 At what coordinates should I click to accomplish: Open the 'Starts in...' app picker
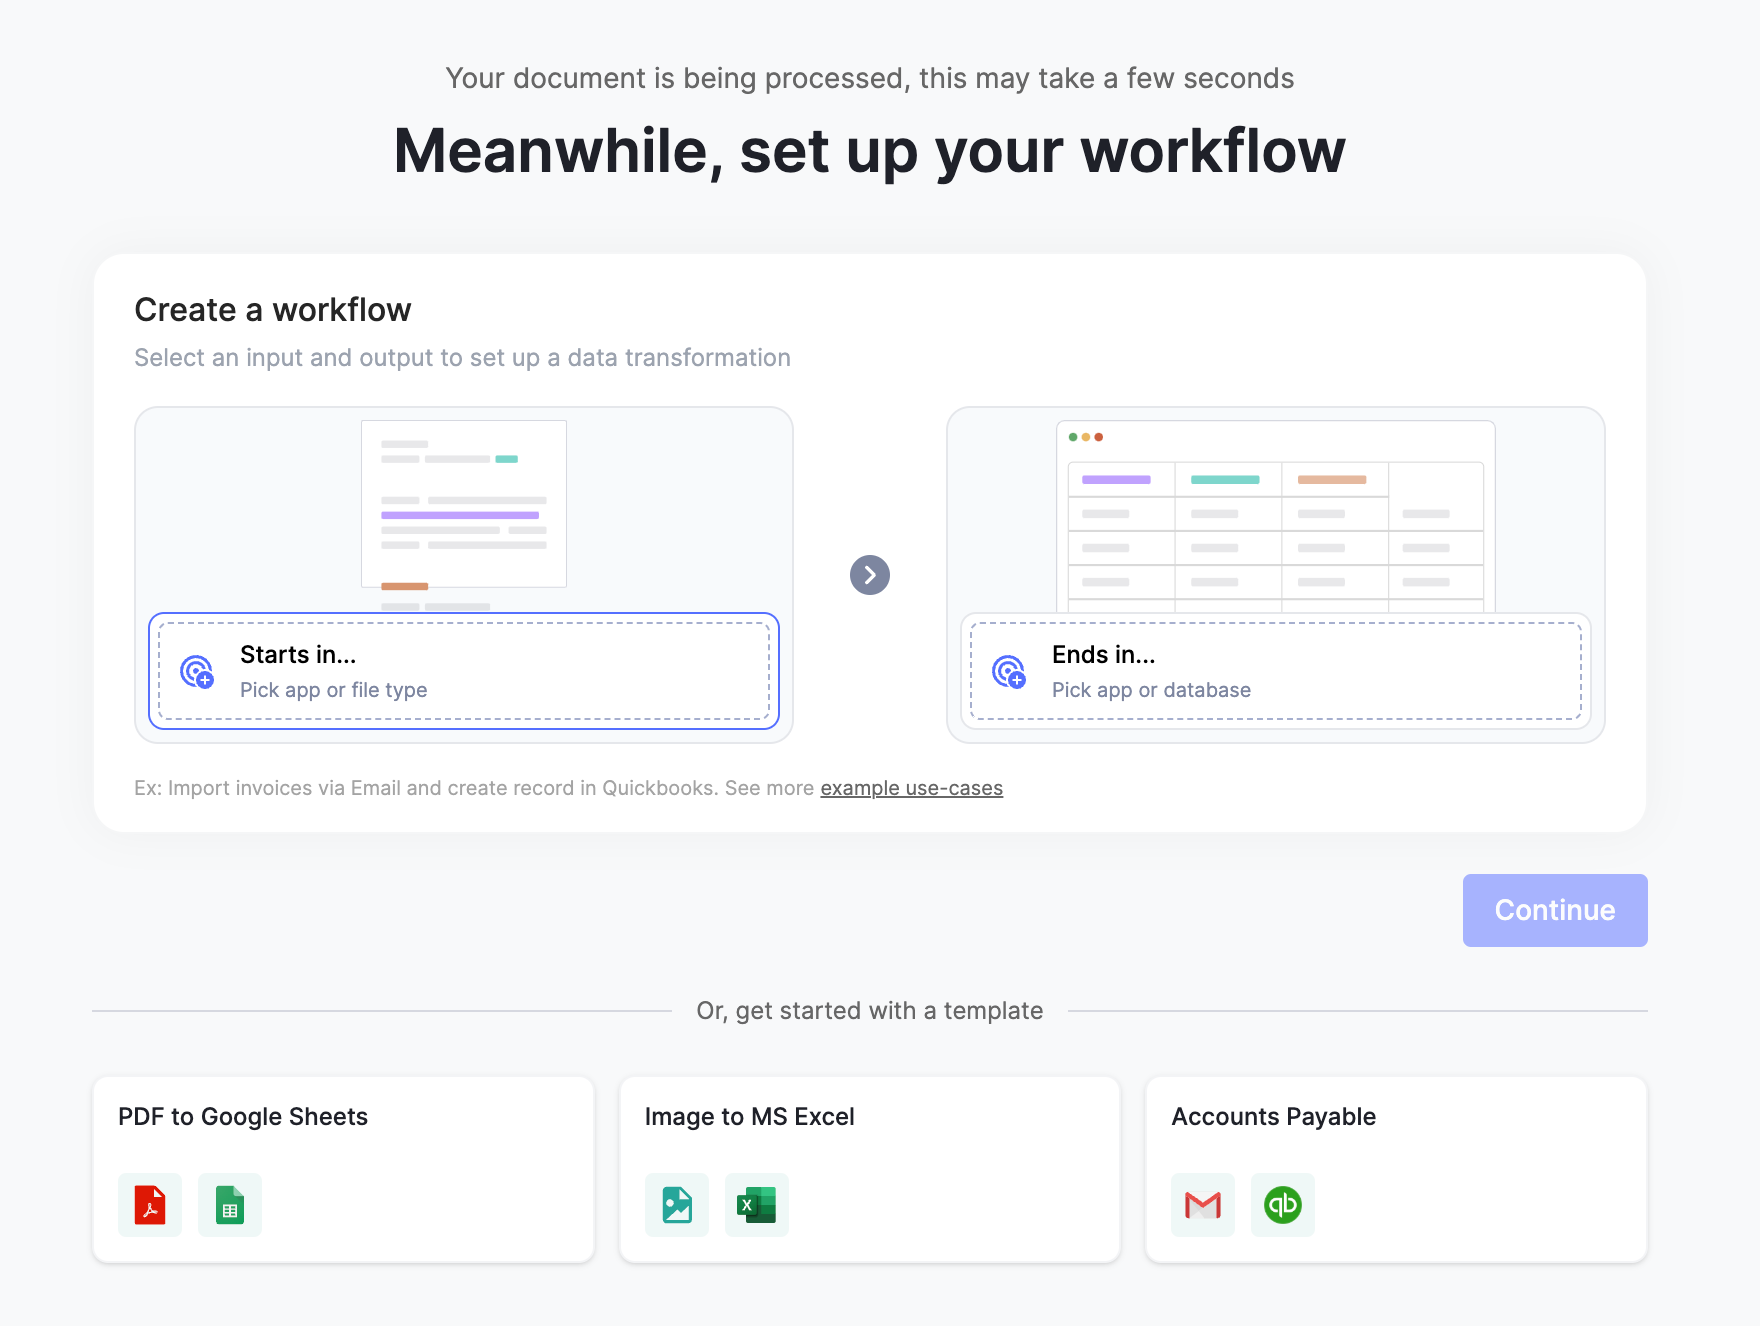(464, 671)
